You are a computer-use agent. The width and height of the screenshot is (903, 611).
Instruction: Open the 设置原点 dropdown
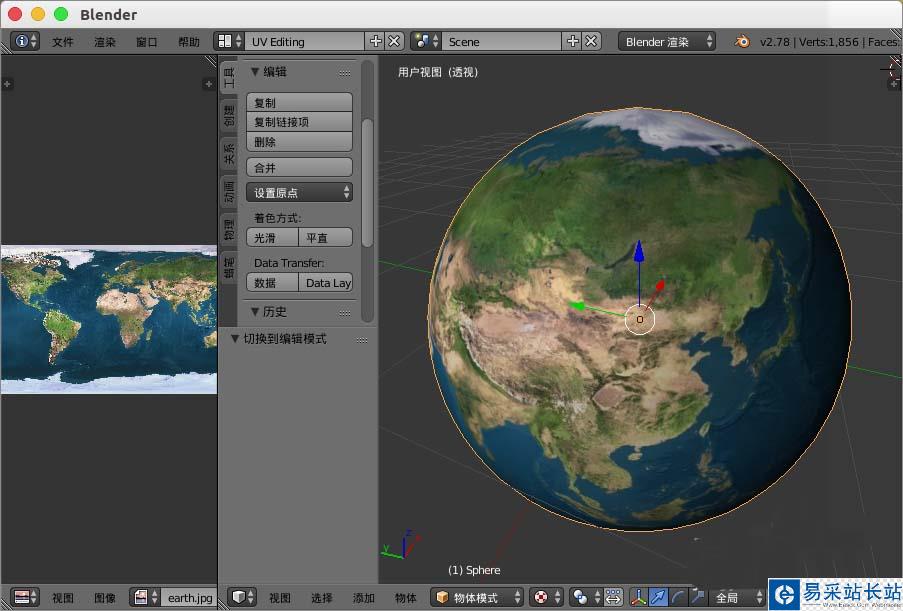pos(300,192)
